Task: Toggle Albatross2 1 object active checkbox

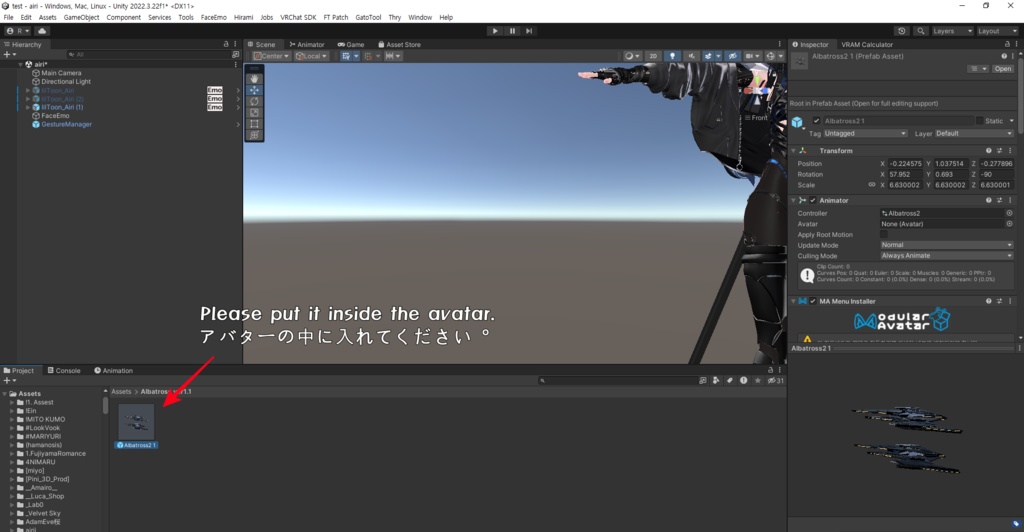Action: pos(816,121)
